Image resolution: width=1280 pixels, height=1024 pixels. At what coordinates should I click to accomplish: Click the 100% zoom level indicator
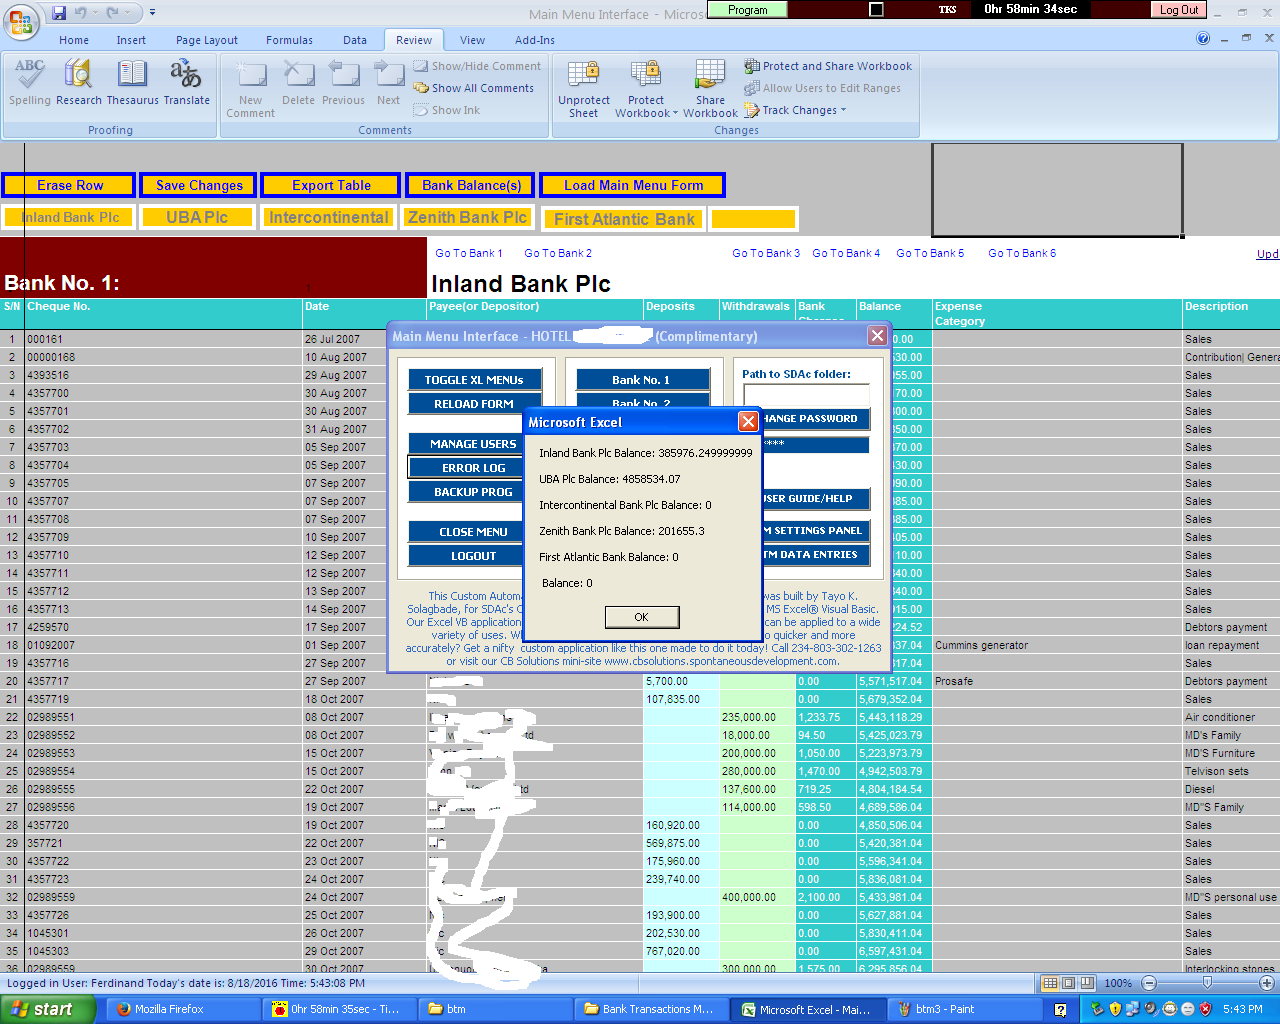1118,983
